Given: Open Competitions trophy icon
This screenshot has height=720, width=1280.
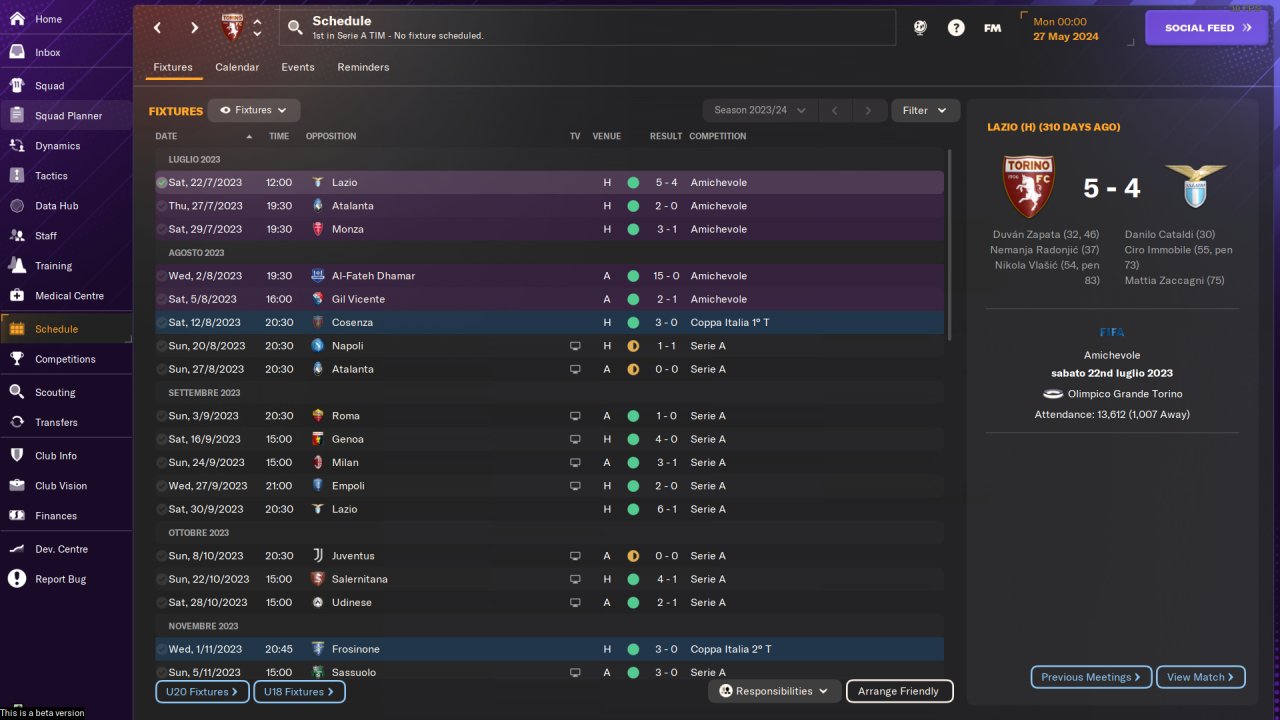Looking at the screenshot, I should 17,359.
